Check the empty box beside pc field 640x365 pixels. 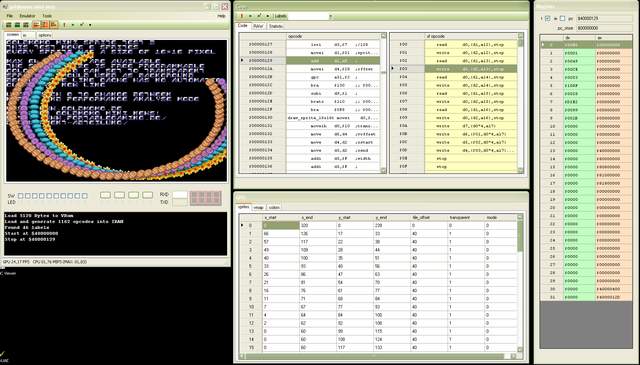tap(562, 18)
